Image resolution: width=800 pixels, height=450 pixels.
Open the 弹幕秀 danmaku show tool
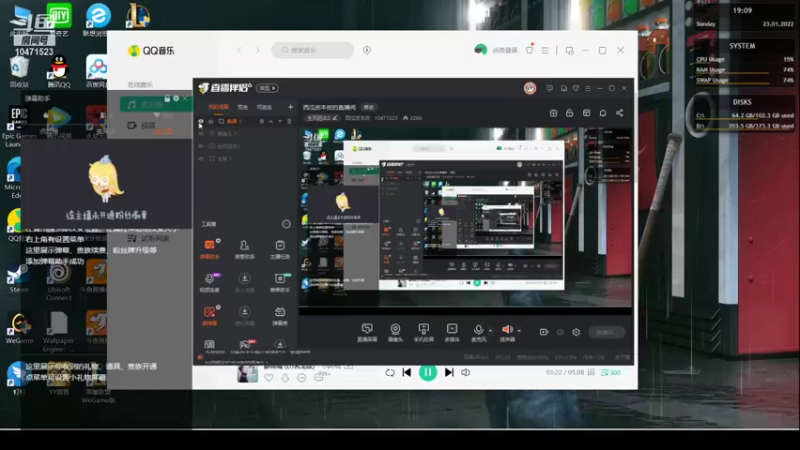click(280, 315)
